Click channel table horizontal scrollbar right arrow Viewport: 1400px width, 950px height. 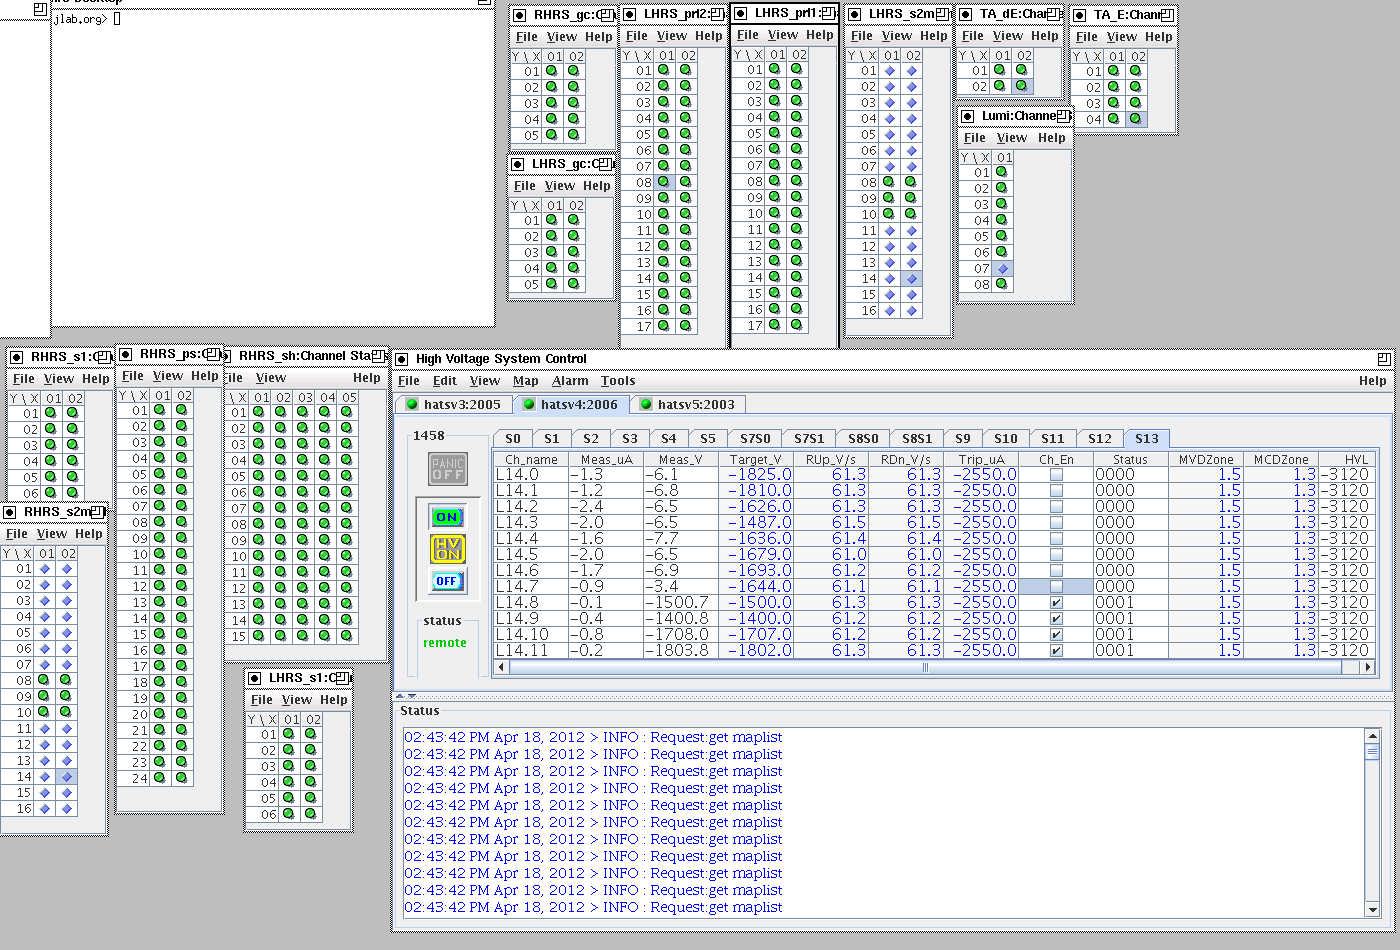coord(1367,667)
